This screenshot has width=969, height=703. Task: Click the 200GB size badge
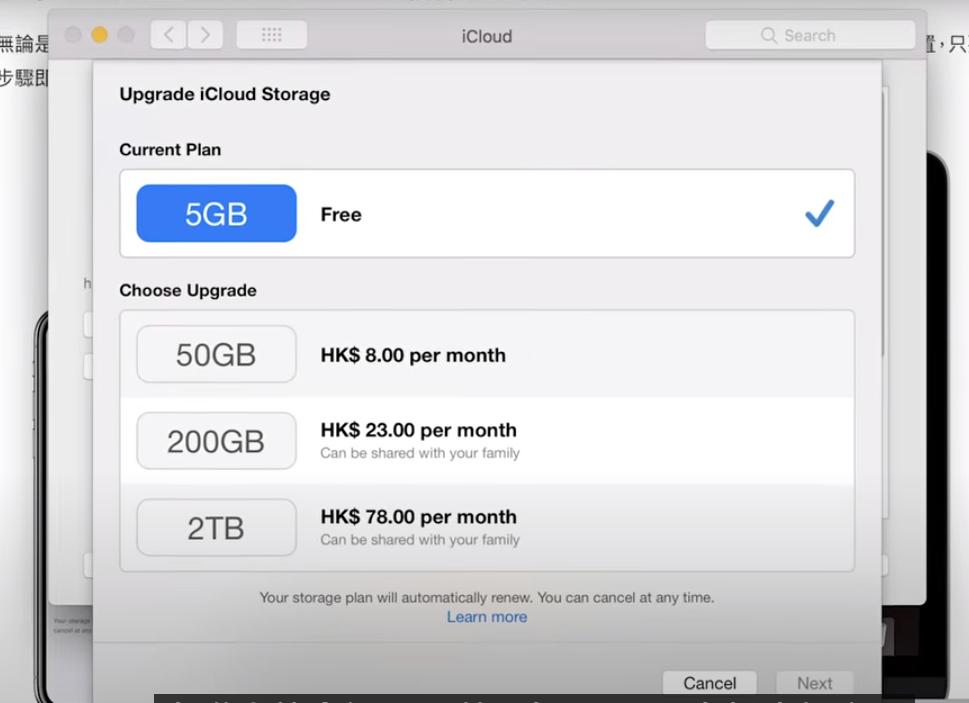pos(216,441)
